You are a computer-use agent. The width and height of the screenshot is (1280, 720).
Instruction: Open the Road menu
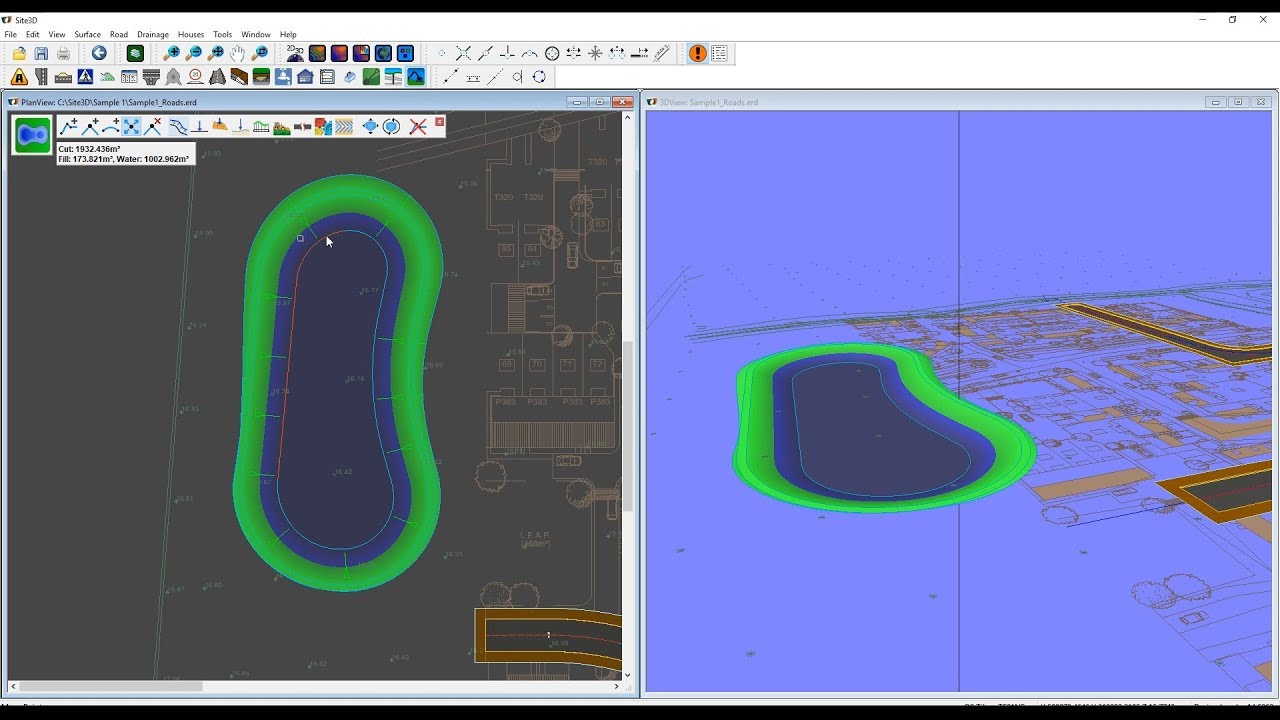click(119, 34)
